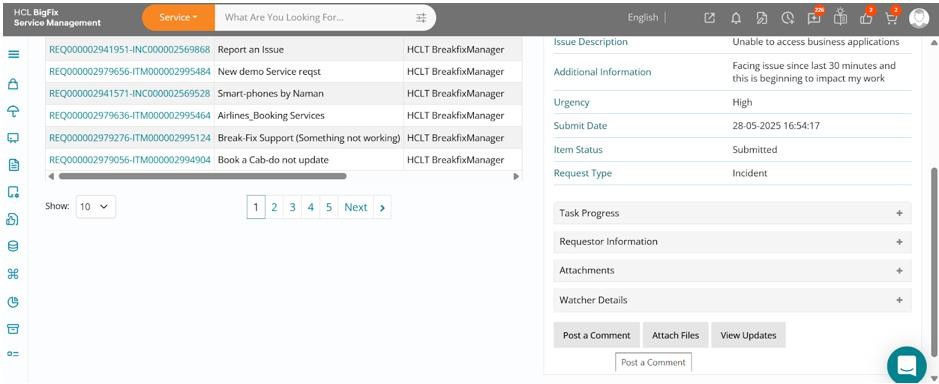Click the external link icon in header

[709, 18]
